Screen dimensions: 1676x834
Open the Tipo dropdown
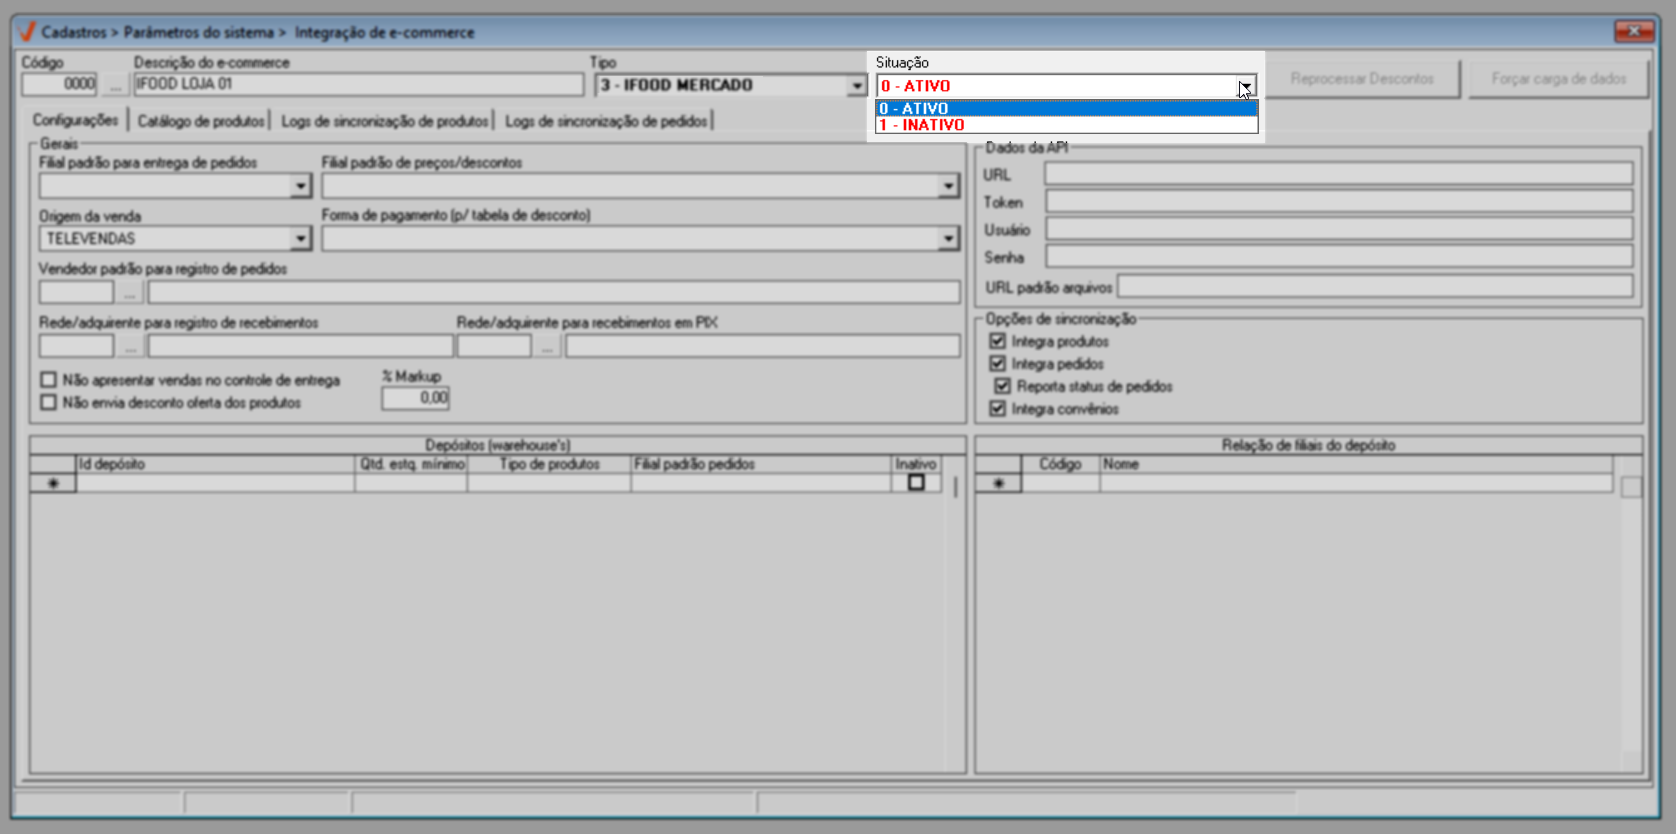click(x=856, y=86)
